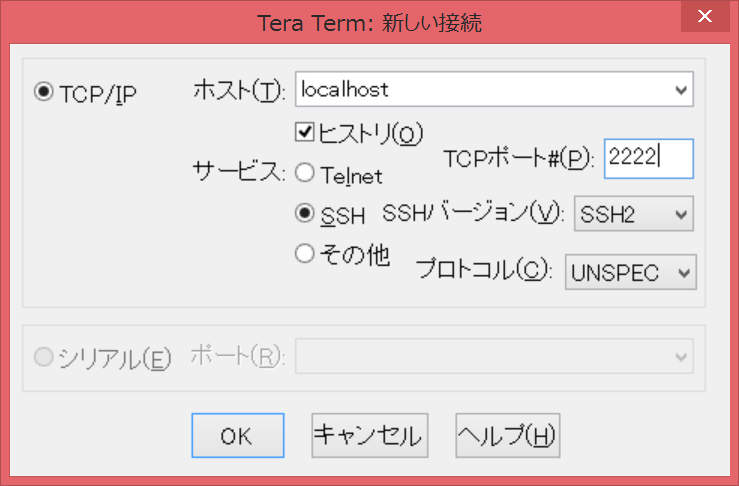Expand the Host history dropdown arrow
Viewport: 739px width, 486px height.
(x=681, y=89)
